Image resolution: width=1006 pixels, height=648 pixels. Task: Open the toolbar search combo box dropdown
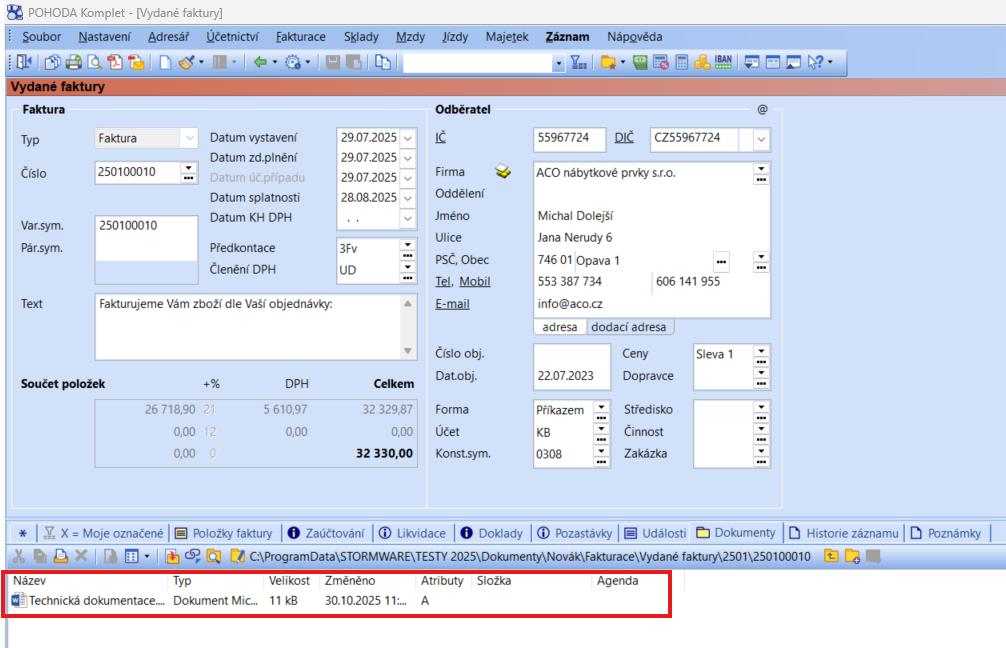click(558, 63)
